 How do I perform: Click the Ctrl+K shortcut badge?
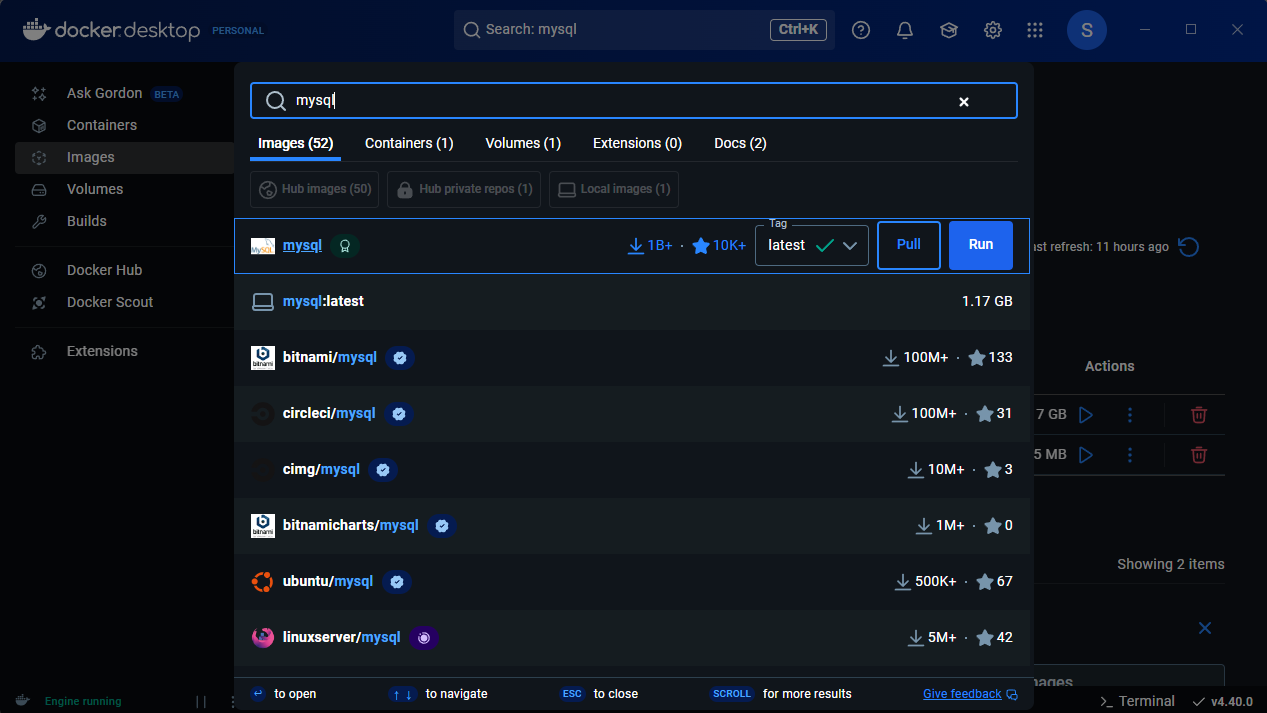(798, 30)
